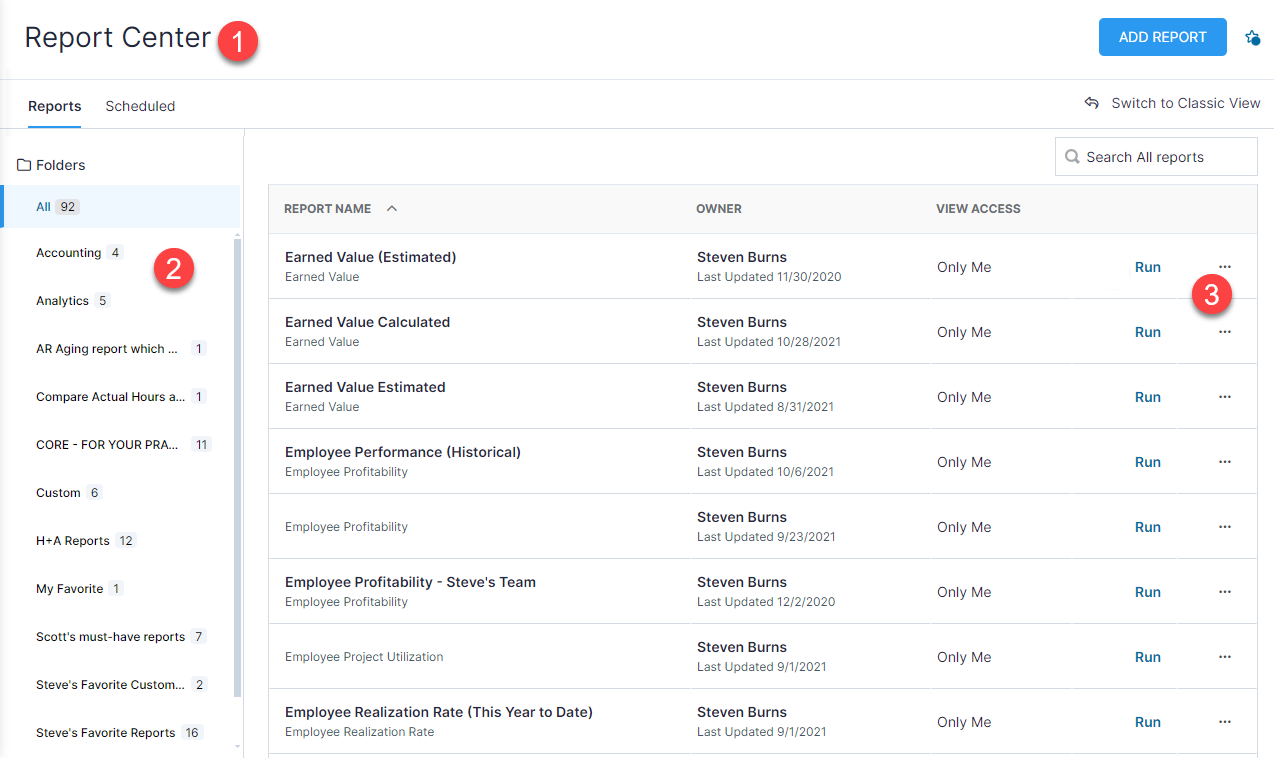Sort by Report Name using the caret arrow

coord(392,209)
